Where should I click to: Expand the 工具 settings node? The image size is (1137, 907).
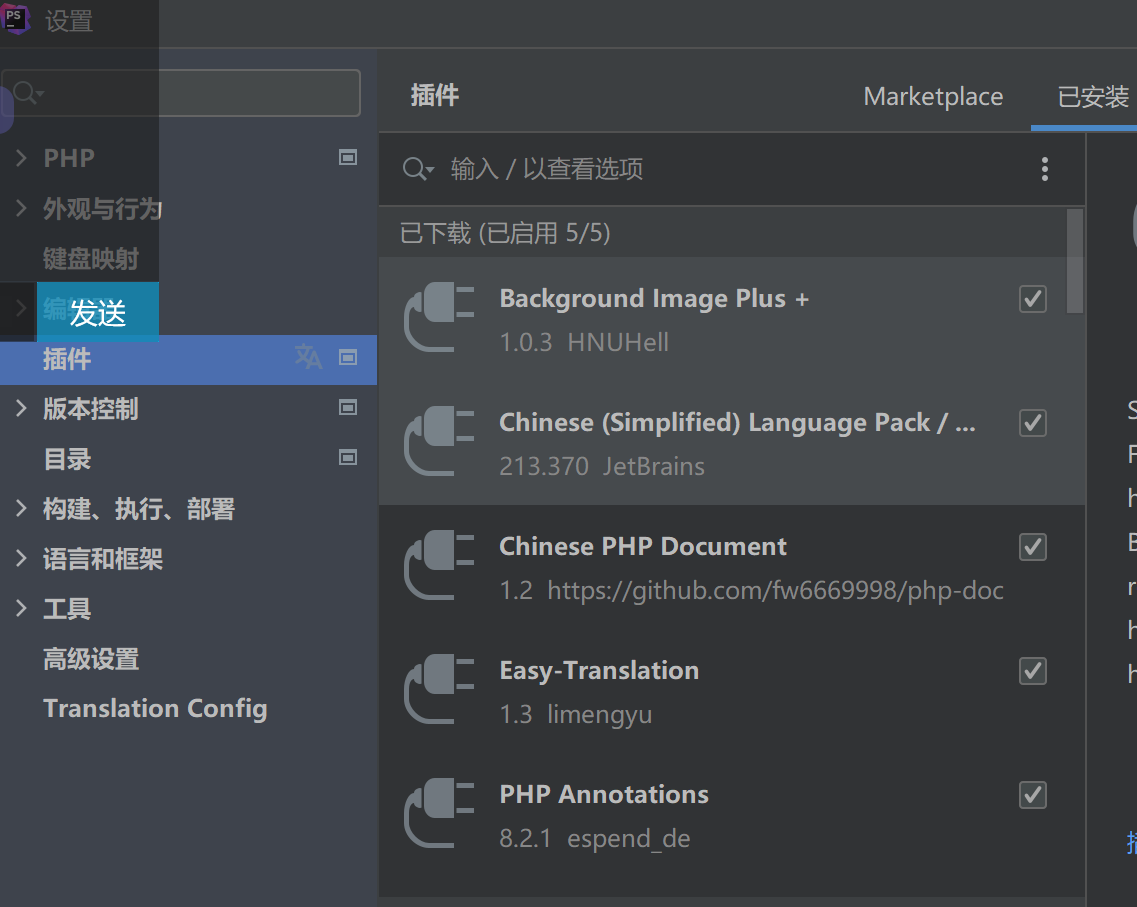point(21,608)
